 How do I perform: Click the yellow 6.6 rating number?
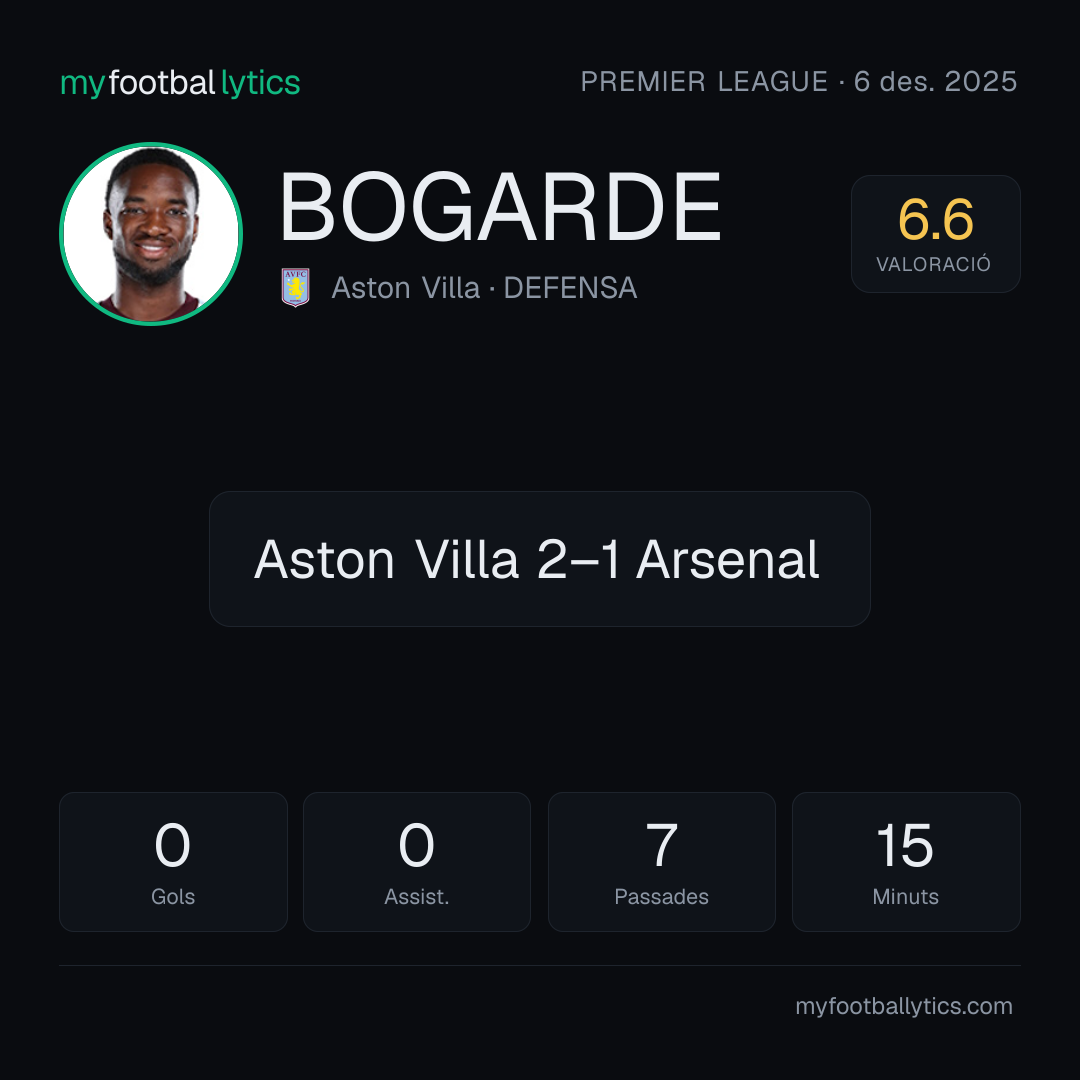tap(935, 220)
